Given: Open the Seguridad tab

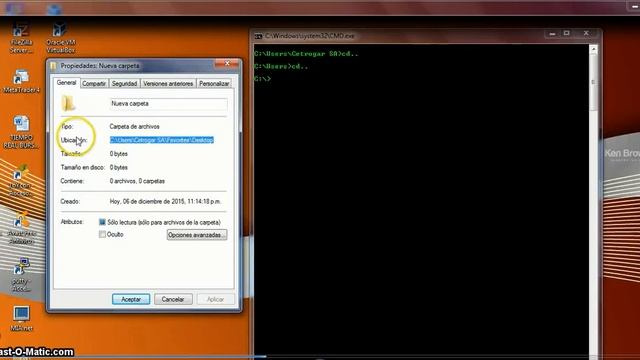Looking at the screenshot, I should [124, 83].
